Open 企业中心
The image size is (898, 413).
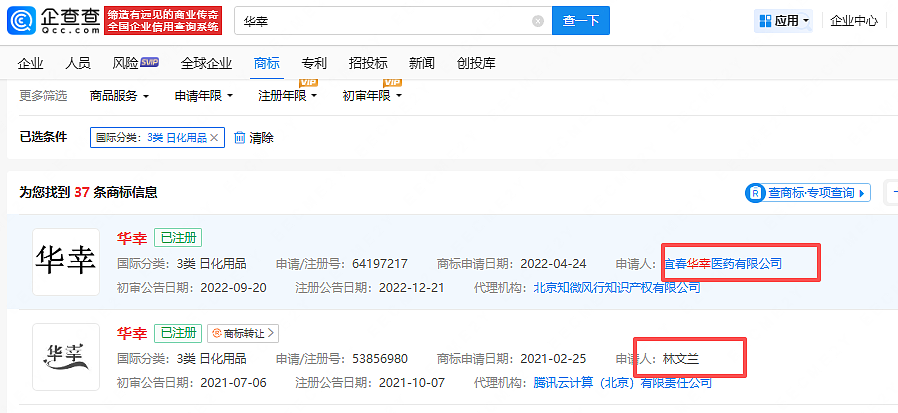tap(854, 21)
